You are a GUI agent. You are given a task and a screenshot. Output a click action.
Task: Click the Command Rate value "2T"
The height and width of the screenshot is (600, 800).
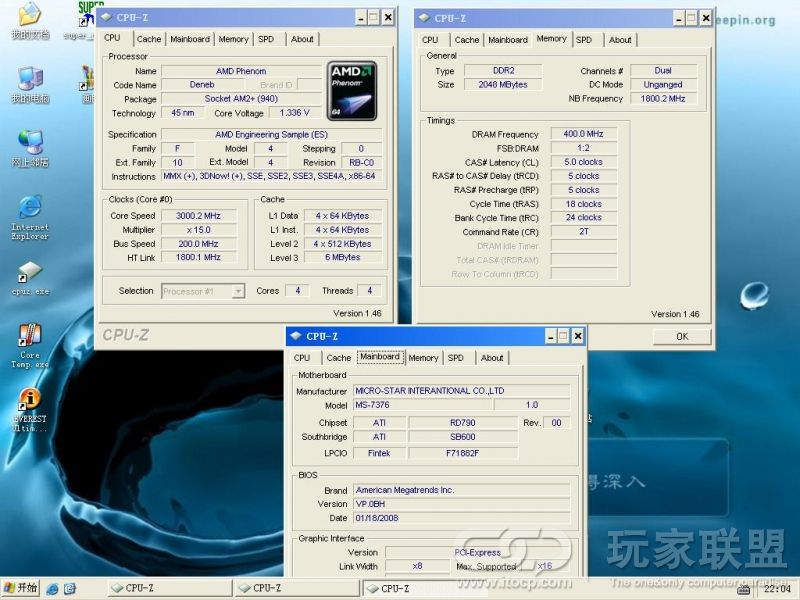[583, 232]
